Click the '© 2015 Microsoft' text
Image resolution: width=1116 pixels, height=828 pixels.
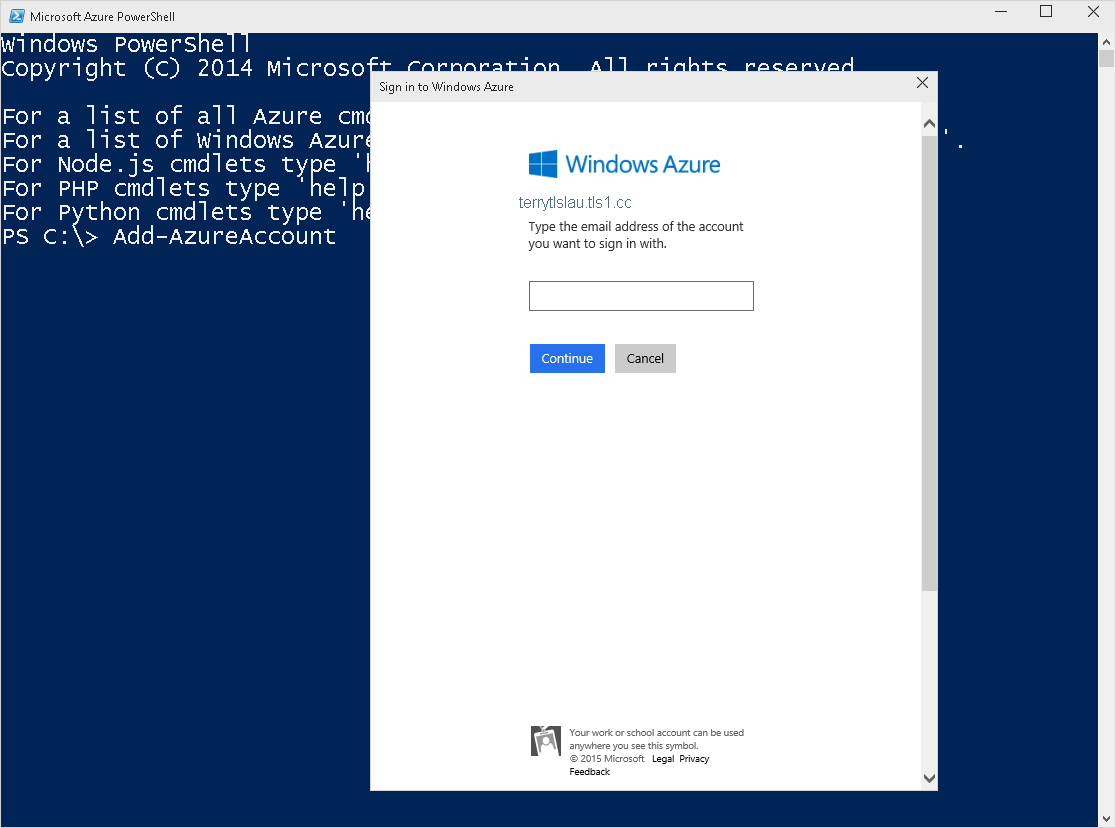pyautogui.click(x=606, y=759)
